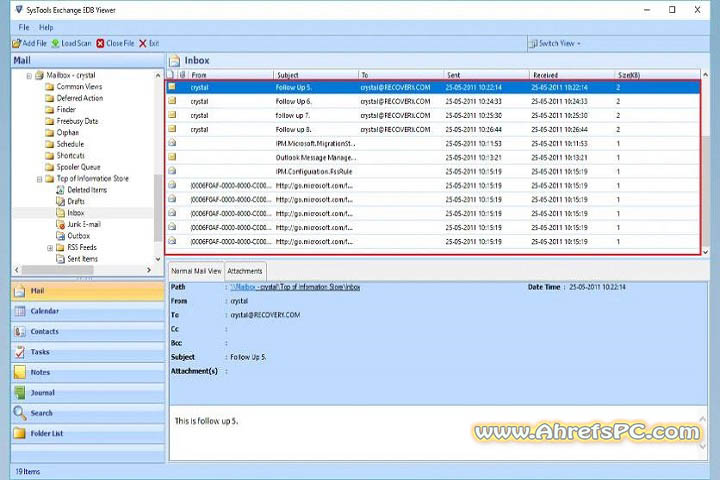Screen dimensions: 720x480
Task: Sort messages by Subject column header
Action: [316, 75]
